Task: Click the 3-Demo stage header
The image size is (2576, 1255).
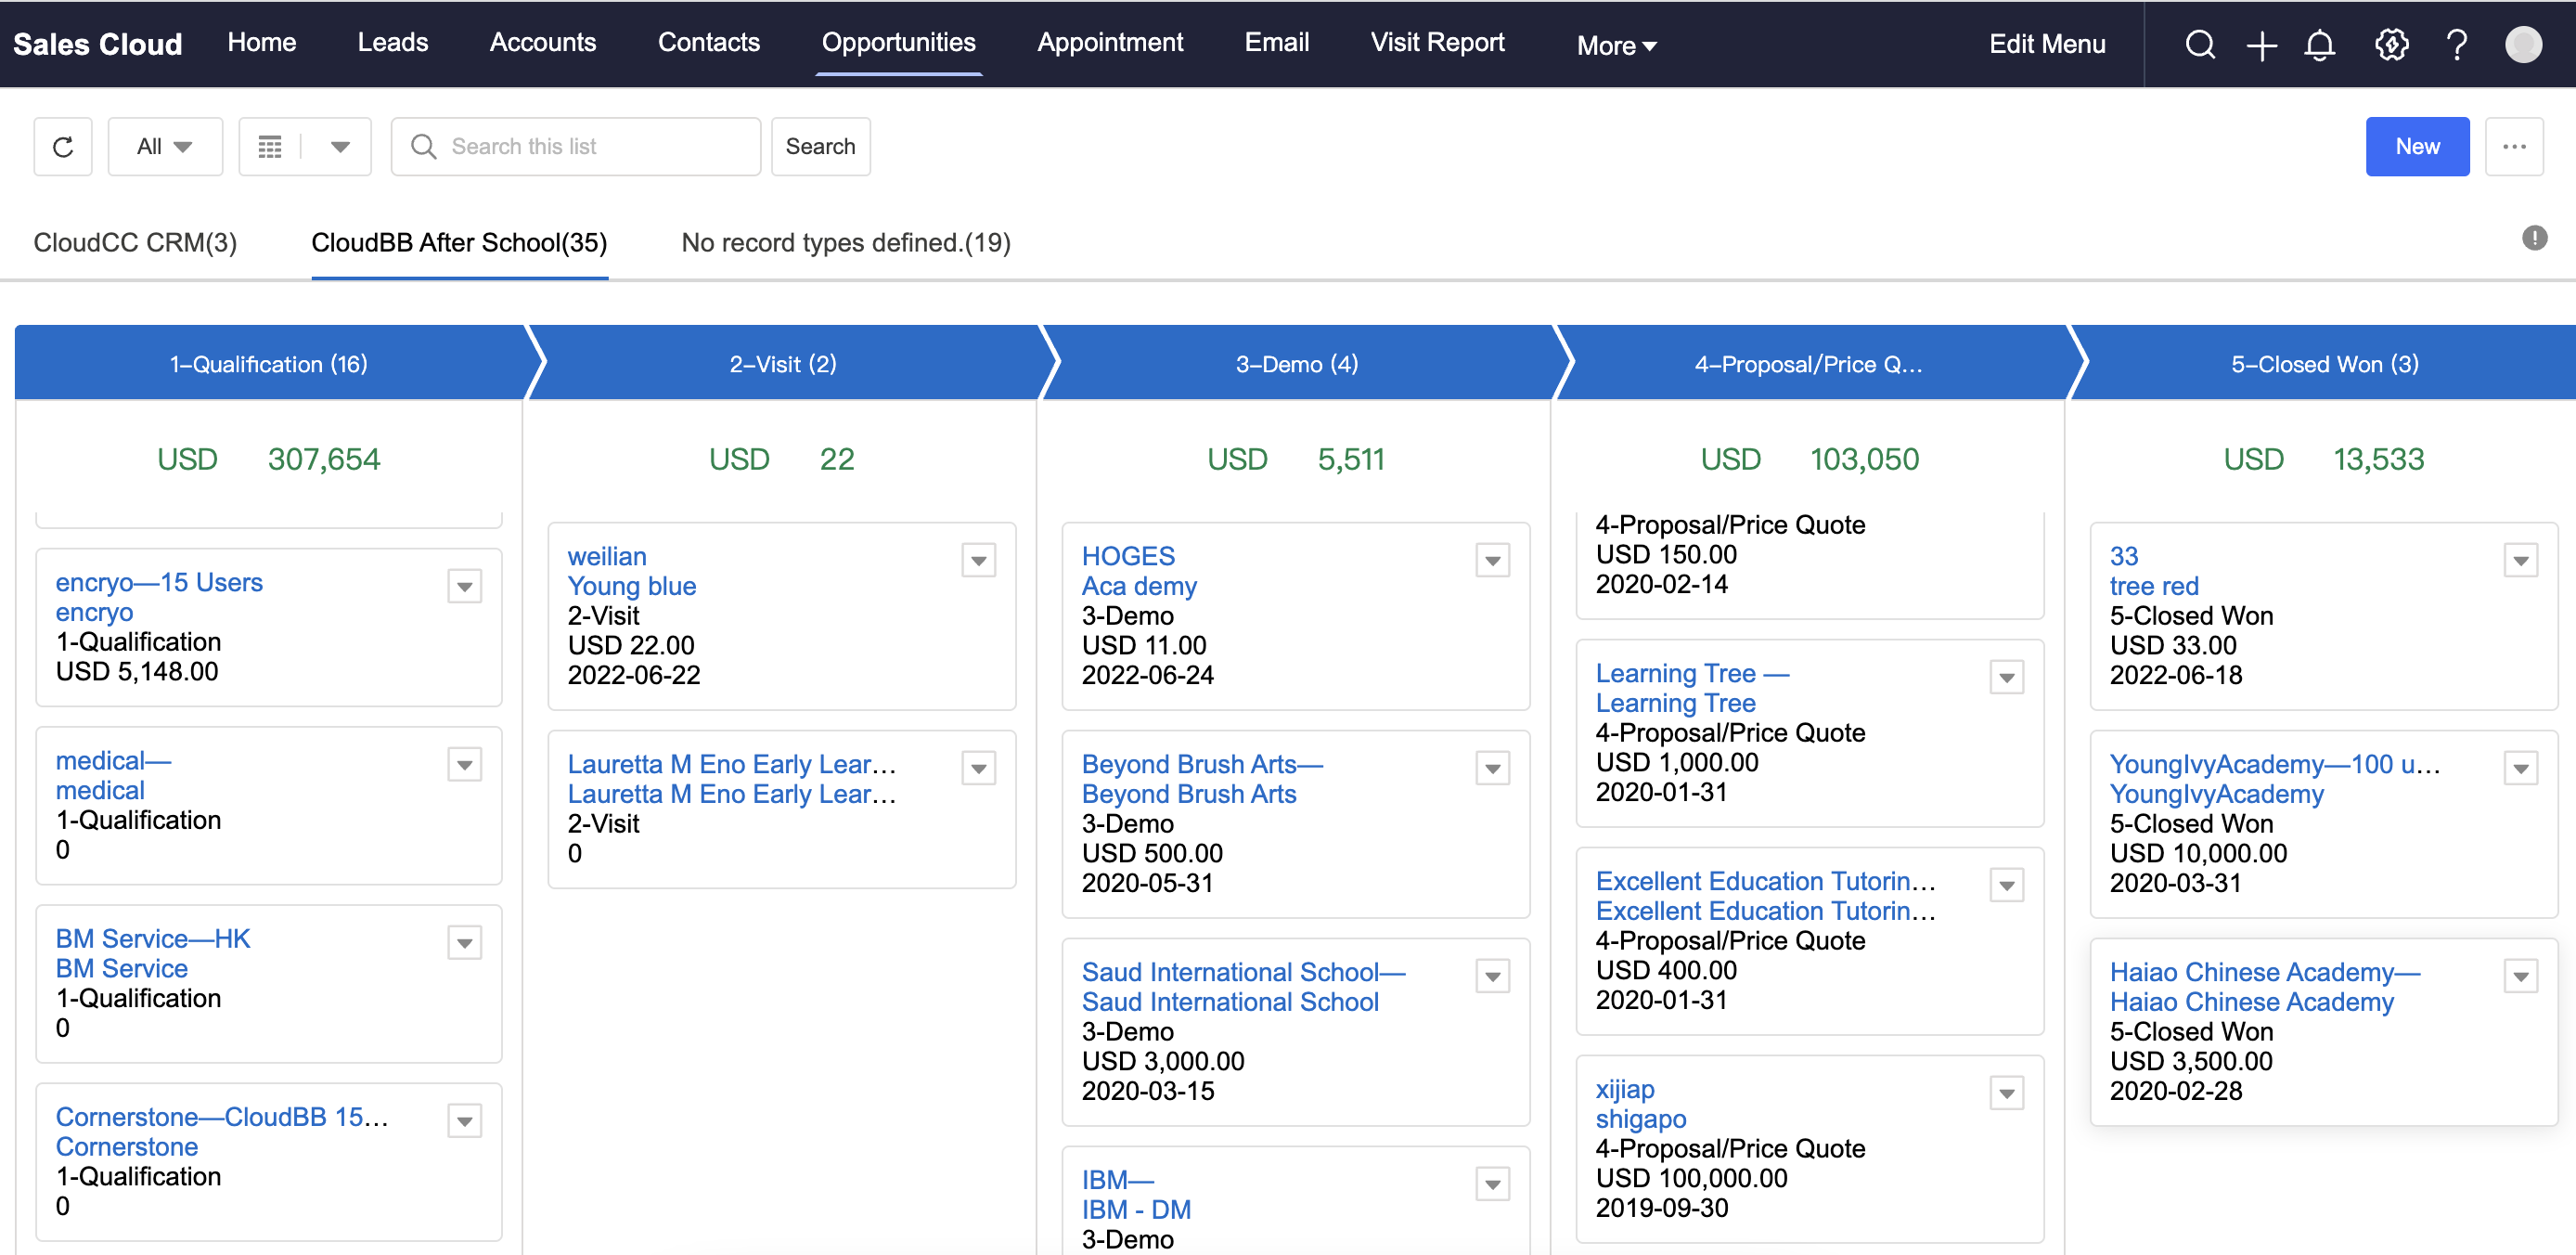Action: tap(1296, 364)
